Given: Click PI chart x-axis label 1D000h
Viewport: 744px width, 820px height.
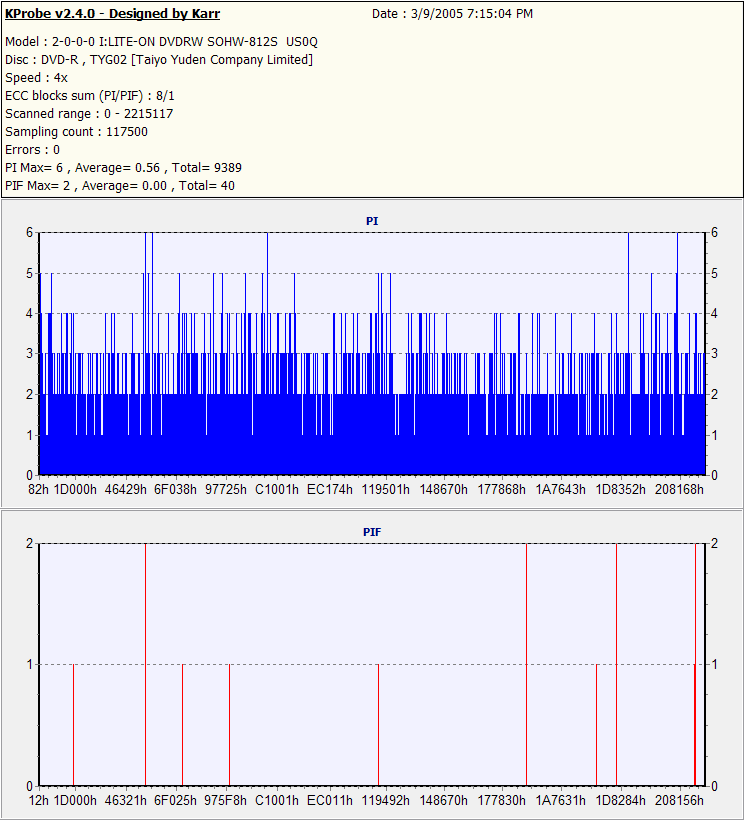Looking at the screenshot, I should 75,489.
